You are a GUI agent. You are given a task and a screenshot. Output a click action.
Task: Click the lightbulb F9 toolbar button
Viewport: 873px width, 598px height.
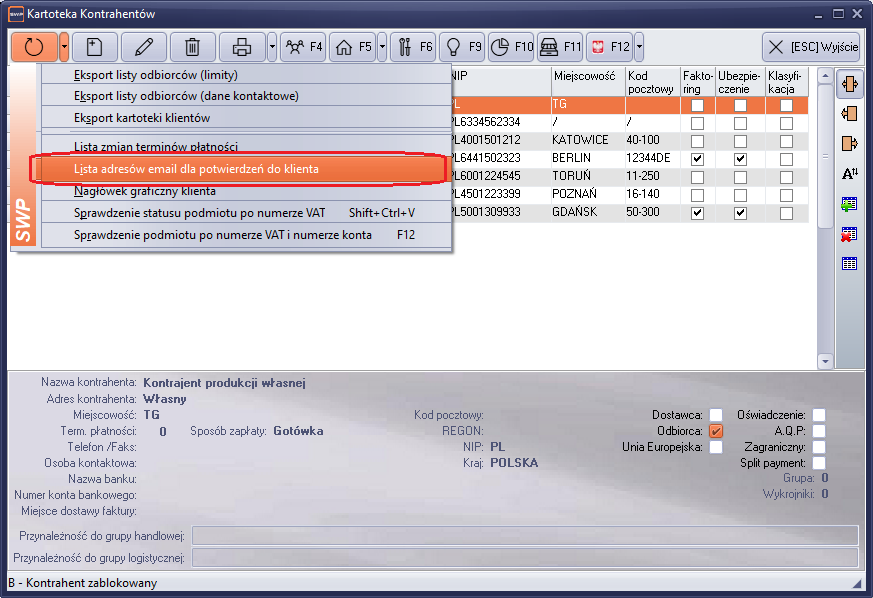pos(462,47)
